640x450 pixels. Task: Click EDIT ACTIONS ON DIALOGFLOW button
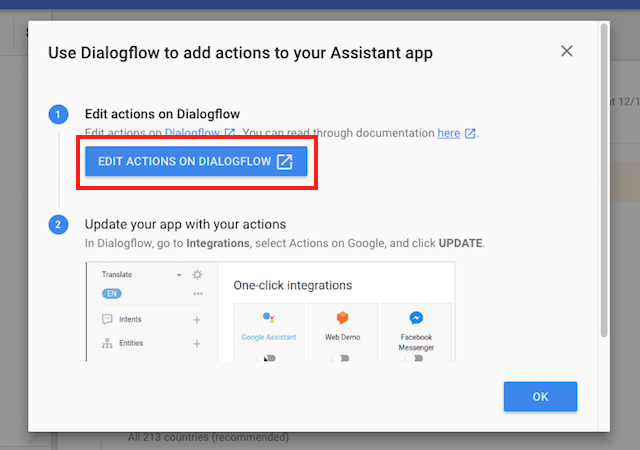click(196, 162)
